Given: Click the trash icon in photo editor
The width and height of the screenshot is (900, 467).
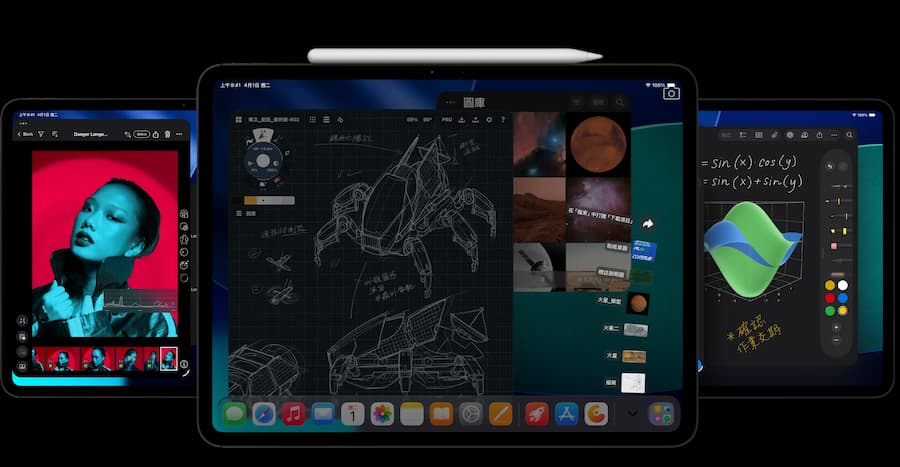Looking at the screenshot, I should point(168,134).
